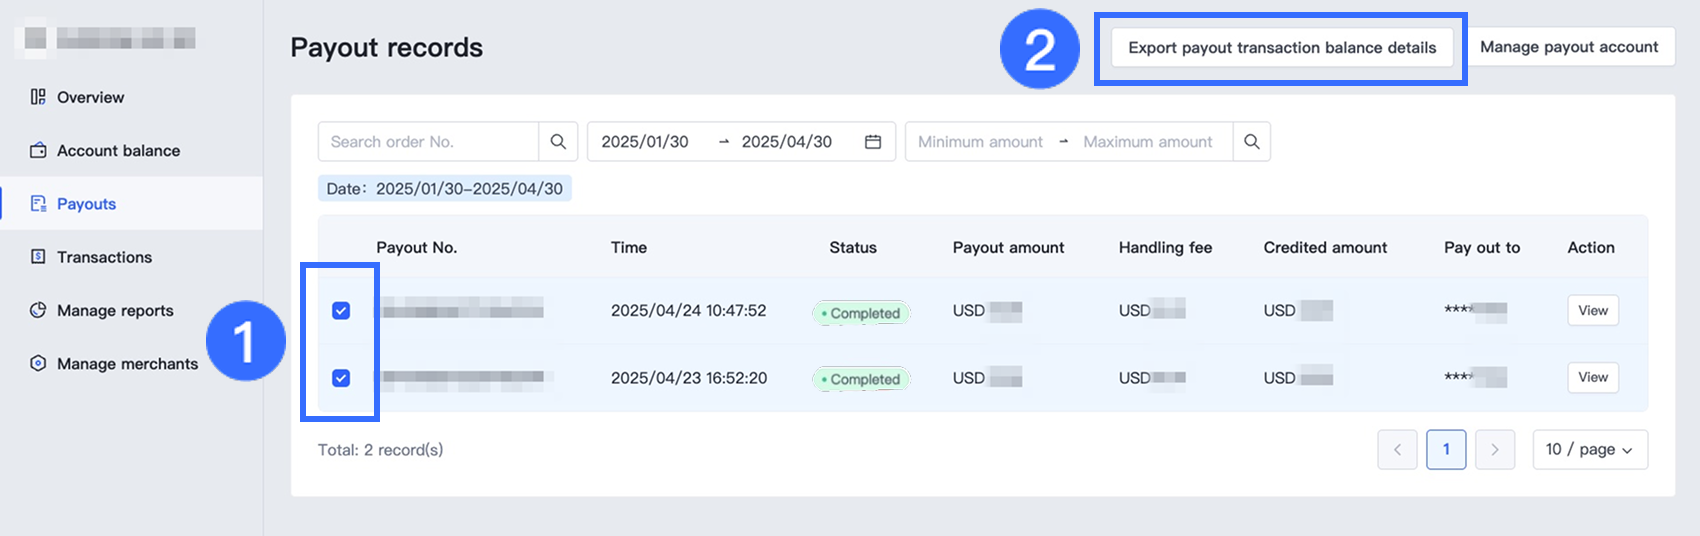Open the date range calendar icon
1700x536 pixels.
tap(872, 142)
